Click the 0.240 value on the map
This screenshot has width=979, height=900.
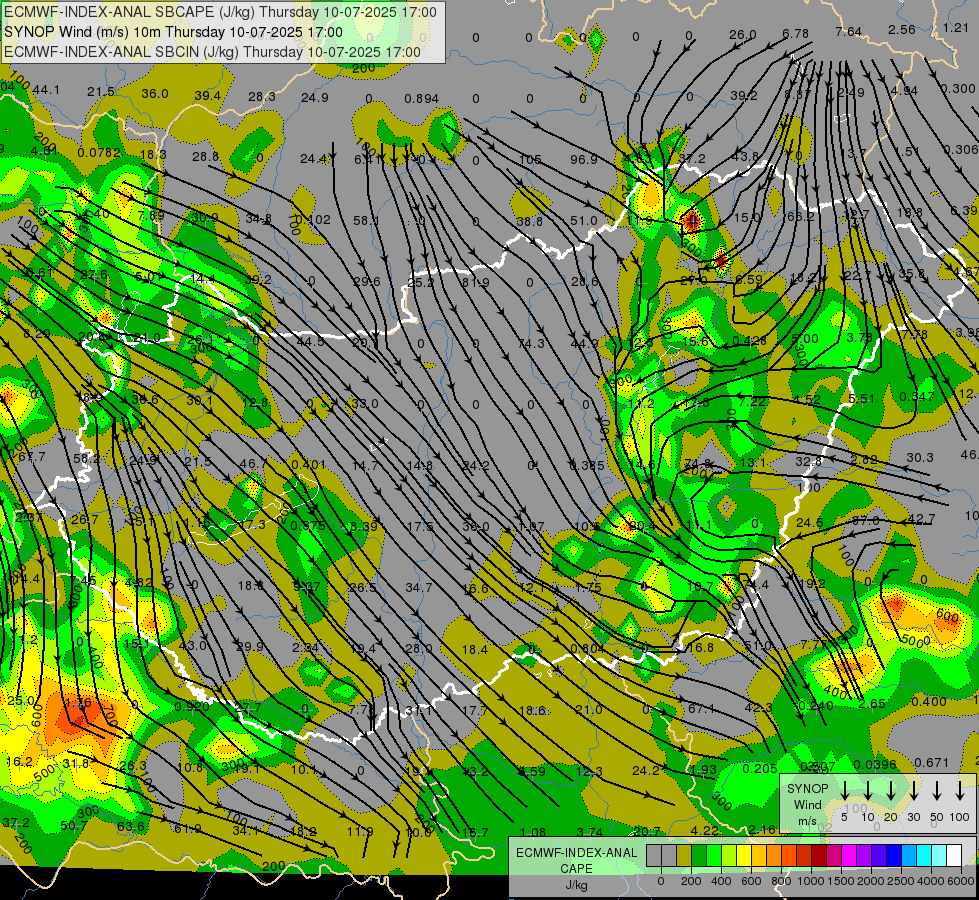point(816,706)
